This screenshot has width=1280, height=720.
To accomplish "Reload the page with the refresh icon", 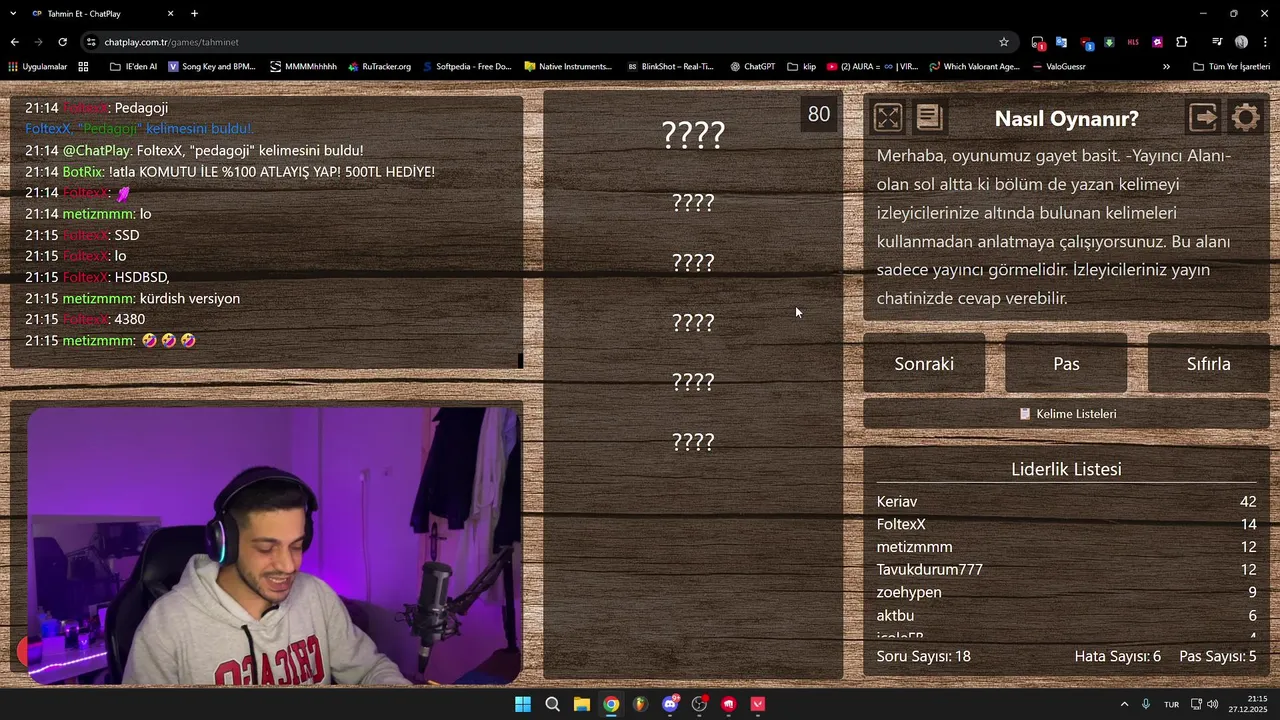I will tap(62, 42).
